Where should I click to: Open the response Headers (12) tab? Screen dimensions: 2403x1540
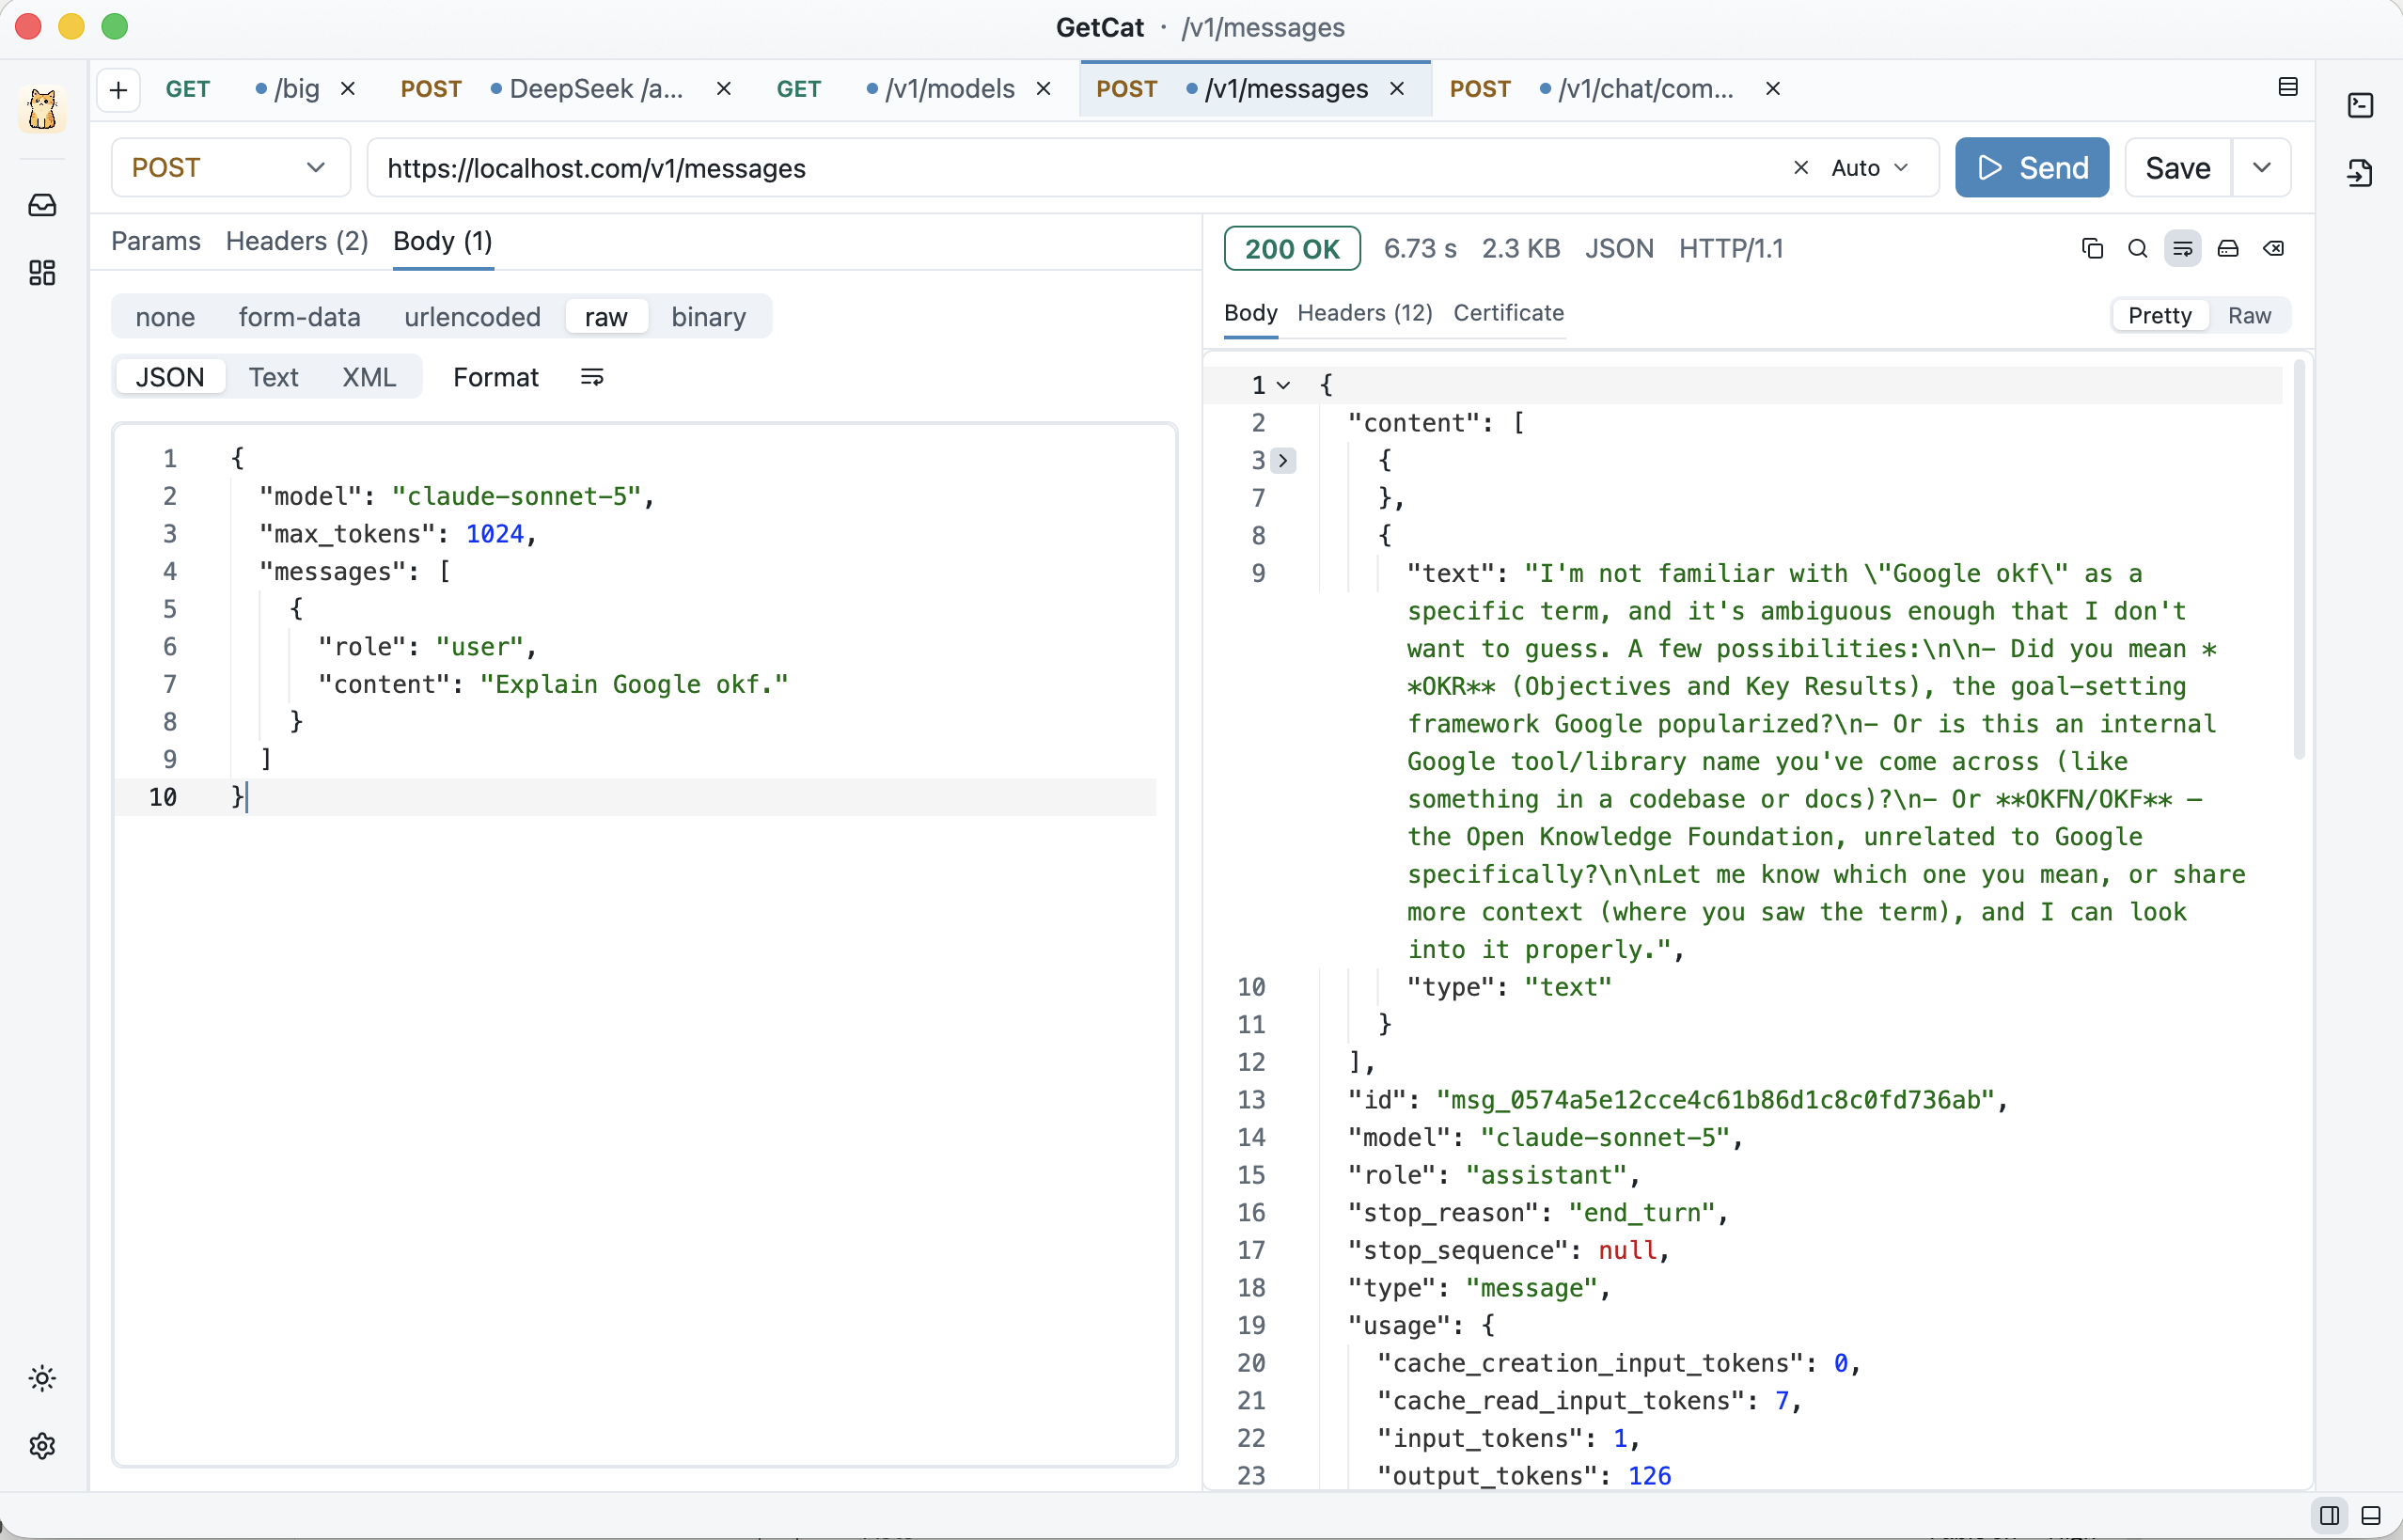[1364, 313]
